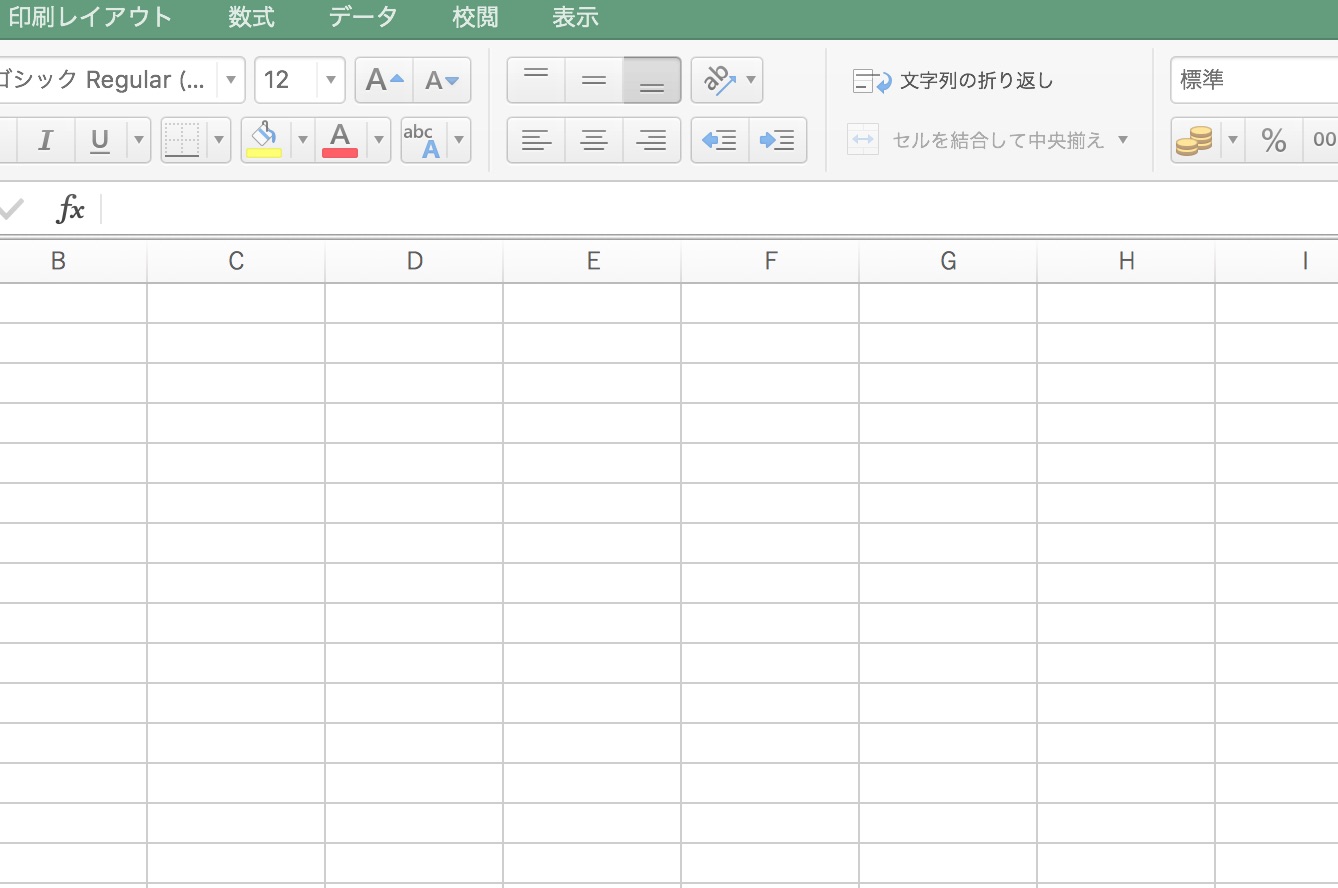Viewport: 1338px width, 888px height.
Task: Click the text orientation icon
Action: pyautogui.click(x=718, y=80)
